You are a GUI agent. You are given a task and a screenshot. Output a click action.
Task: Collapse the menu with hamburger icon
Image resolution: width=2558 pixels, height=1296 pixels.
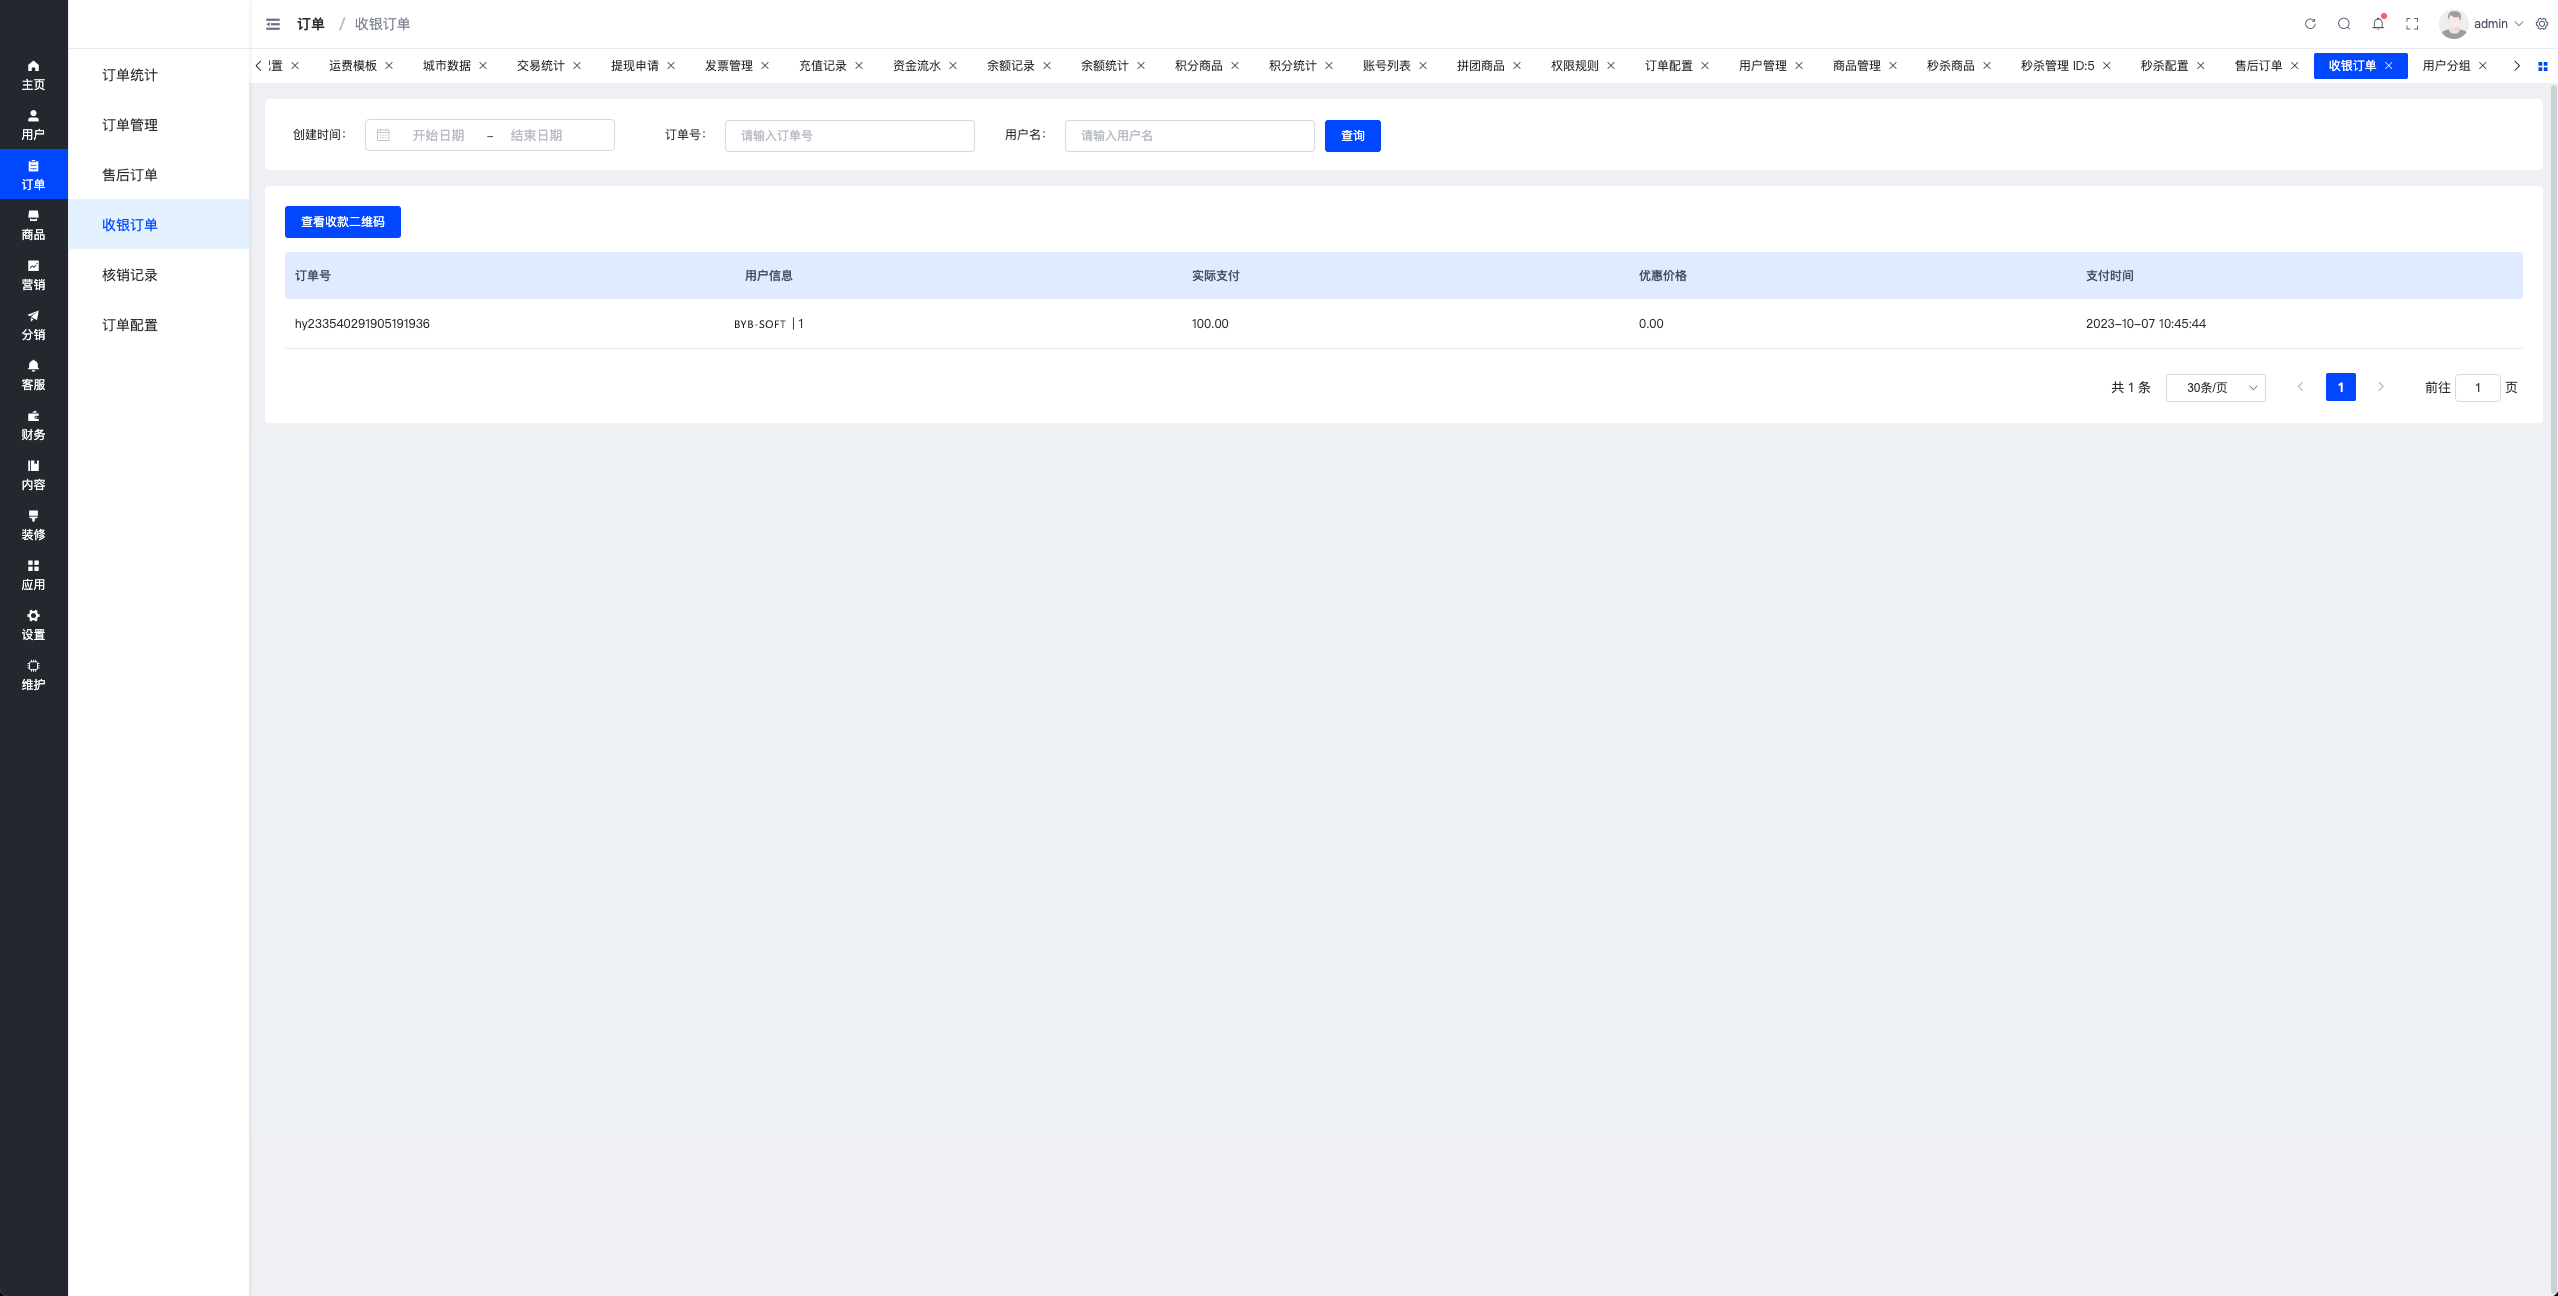click(273, 24)
